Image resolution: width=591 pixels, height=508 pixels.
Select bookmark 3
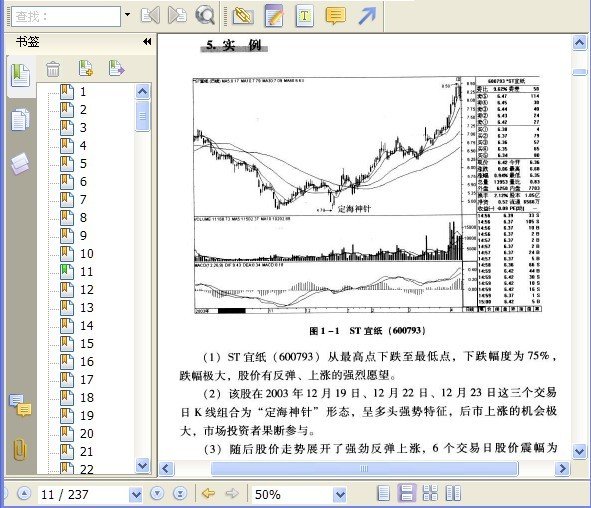pyautogui.click(x=74, y=128)
